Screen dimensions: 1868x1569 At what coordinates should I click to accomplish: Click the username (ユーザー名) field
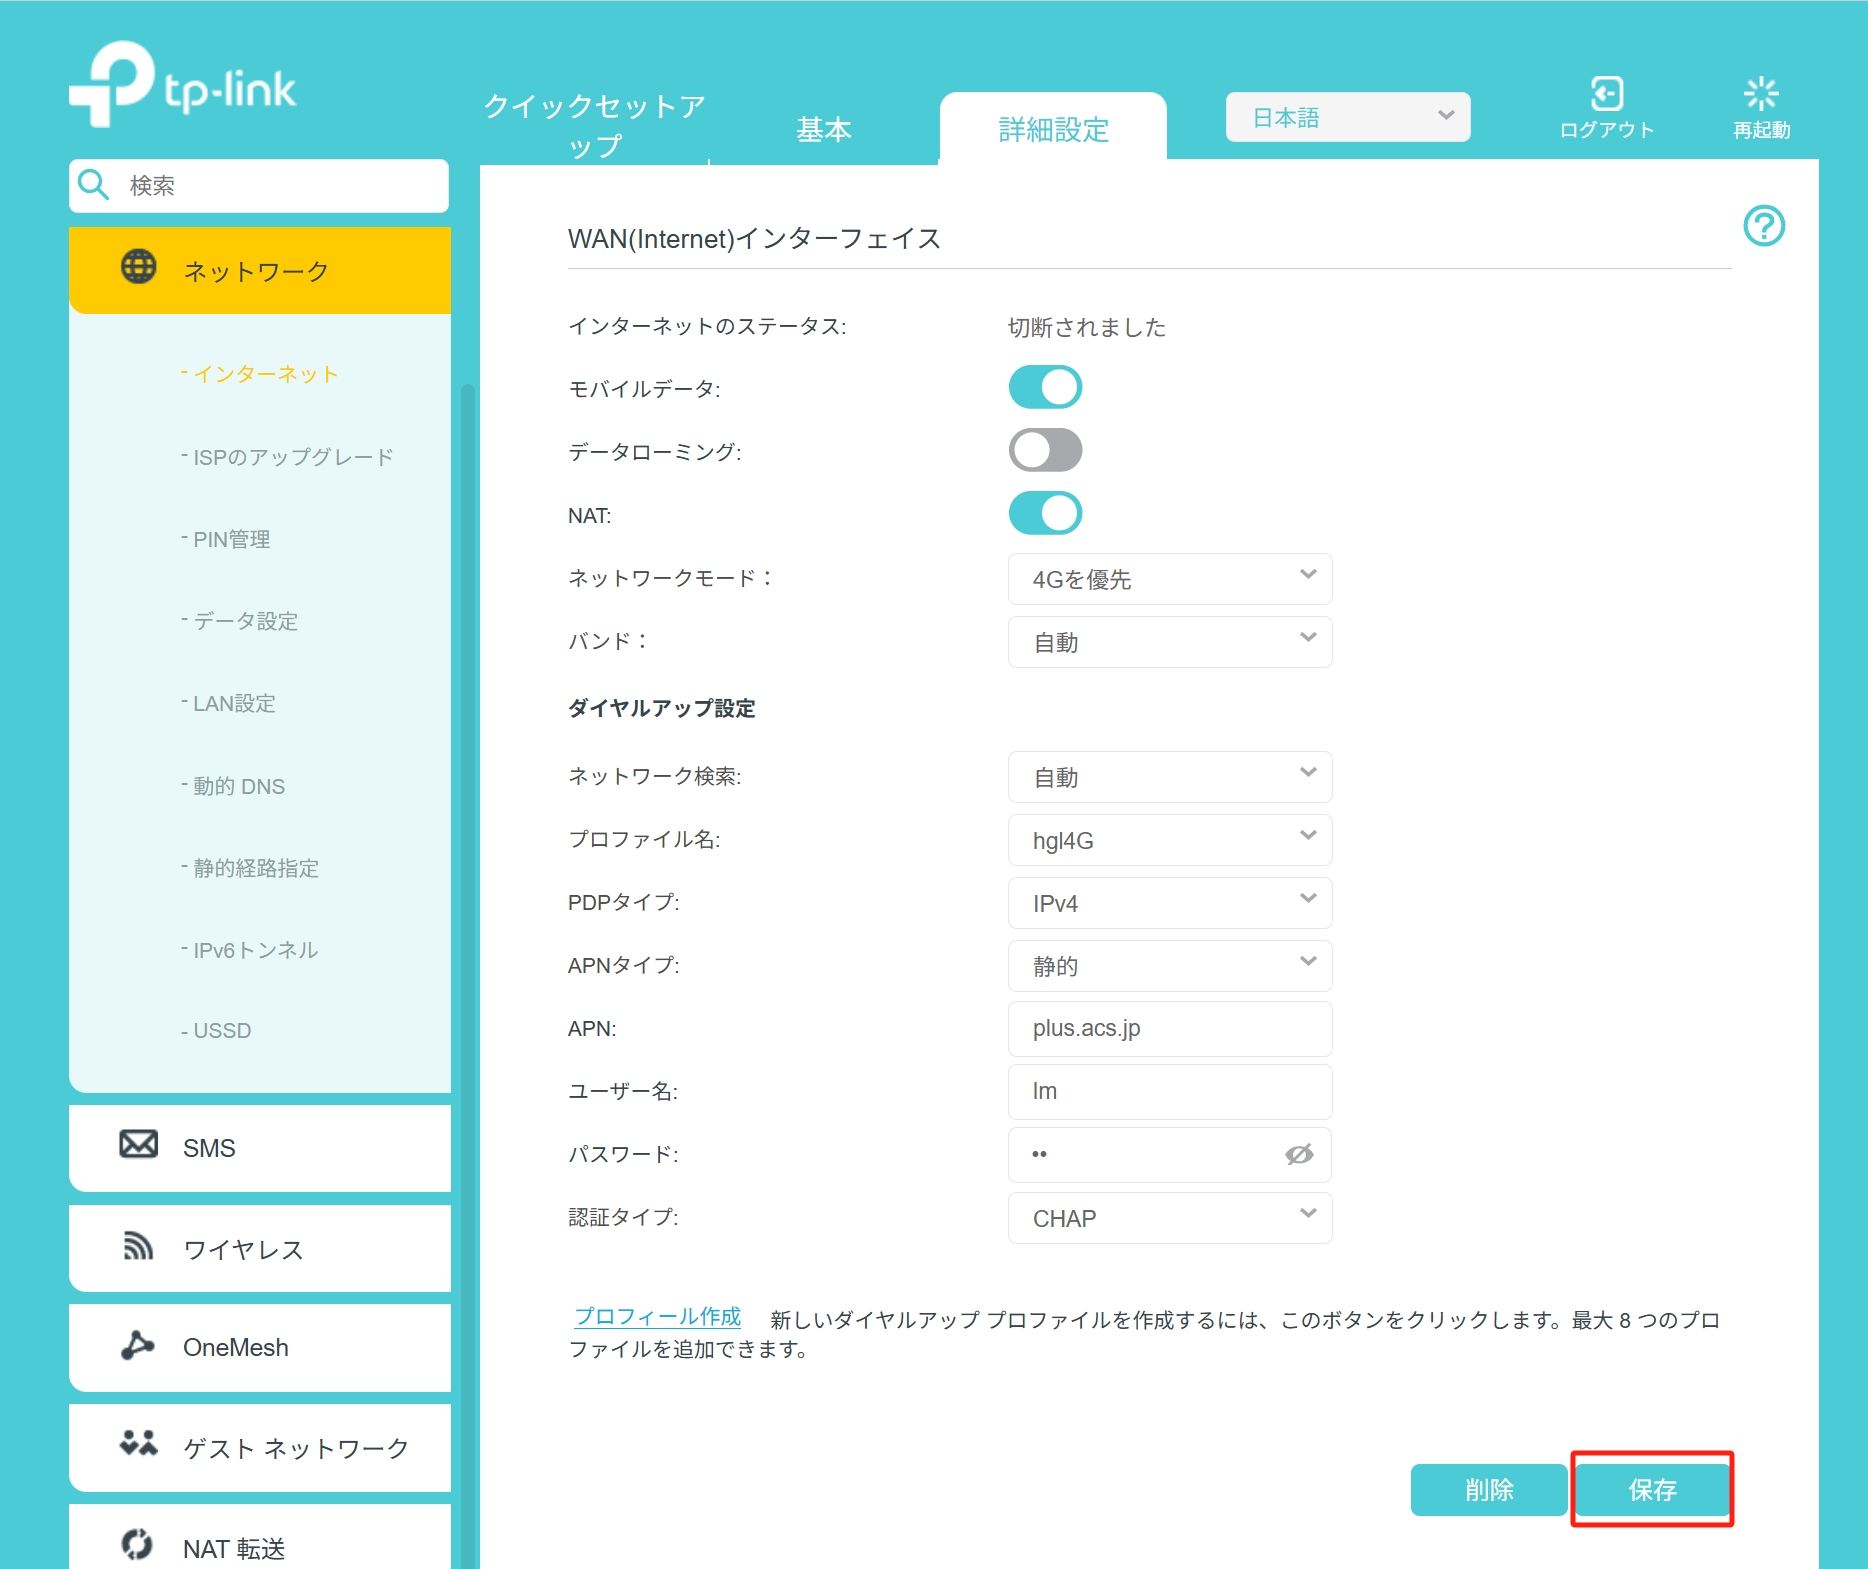1170,1091
